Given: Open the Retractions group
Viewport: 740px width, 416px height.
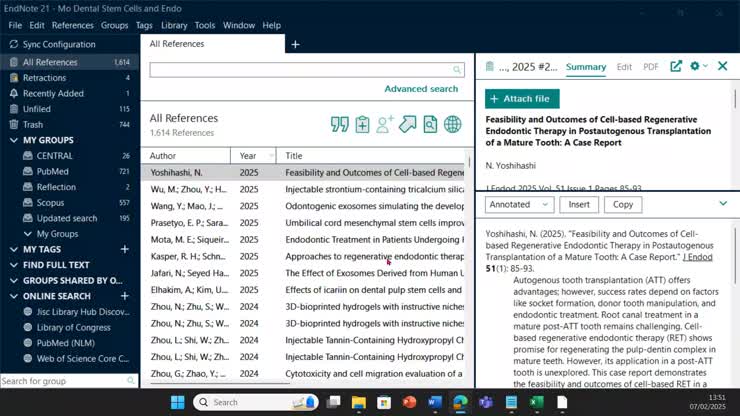Looking at the screenshot, I should 70,77.
